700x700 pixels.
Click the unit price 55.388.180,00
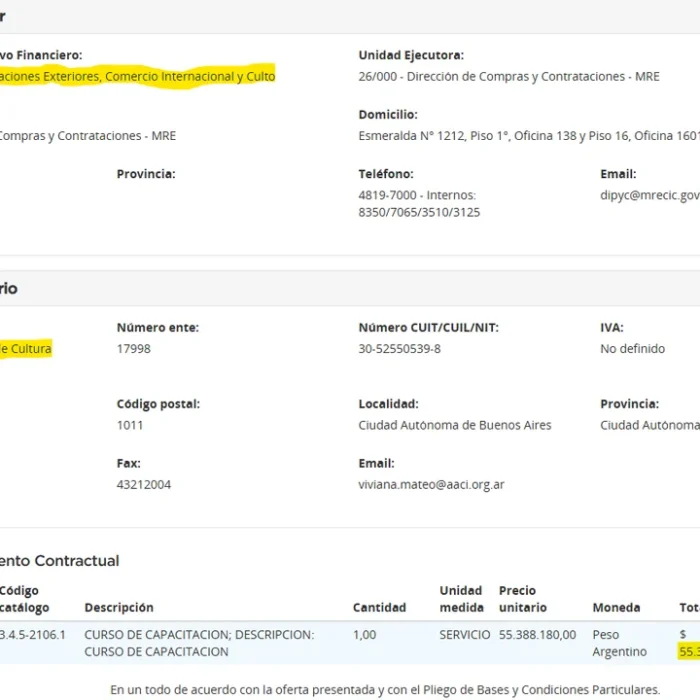click(x=537, y=635)
